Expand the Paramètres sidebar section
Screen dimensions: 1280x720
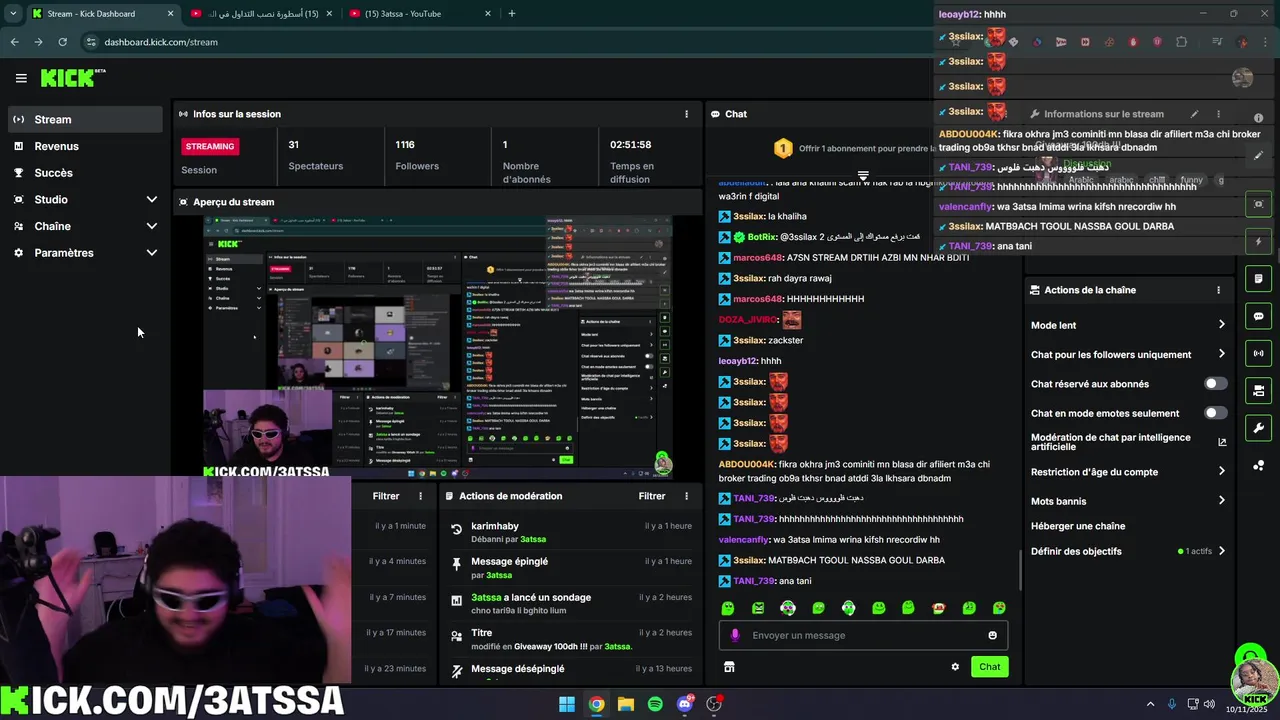click(x=84, y=253)
